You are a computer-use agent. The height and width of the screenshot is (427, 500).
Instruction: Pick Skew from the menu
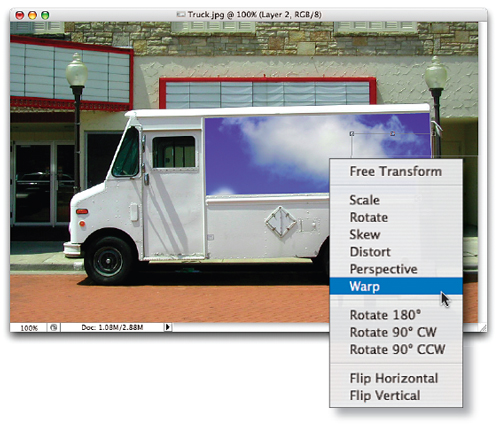(x=396, y=235)
